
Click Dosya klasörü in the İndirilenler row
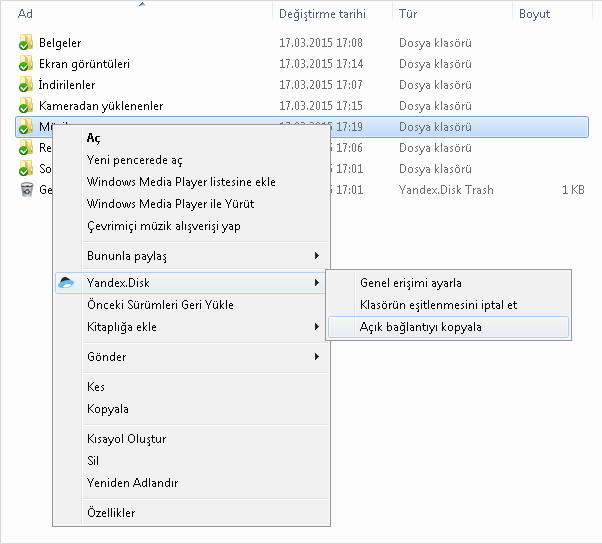click(x=435, y=85)
